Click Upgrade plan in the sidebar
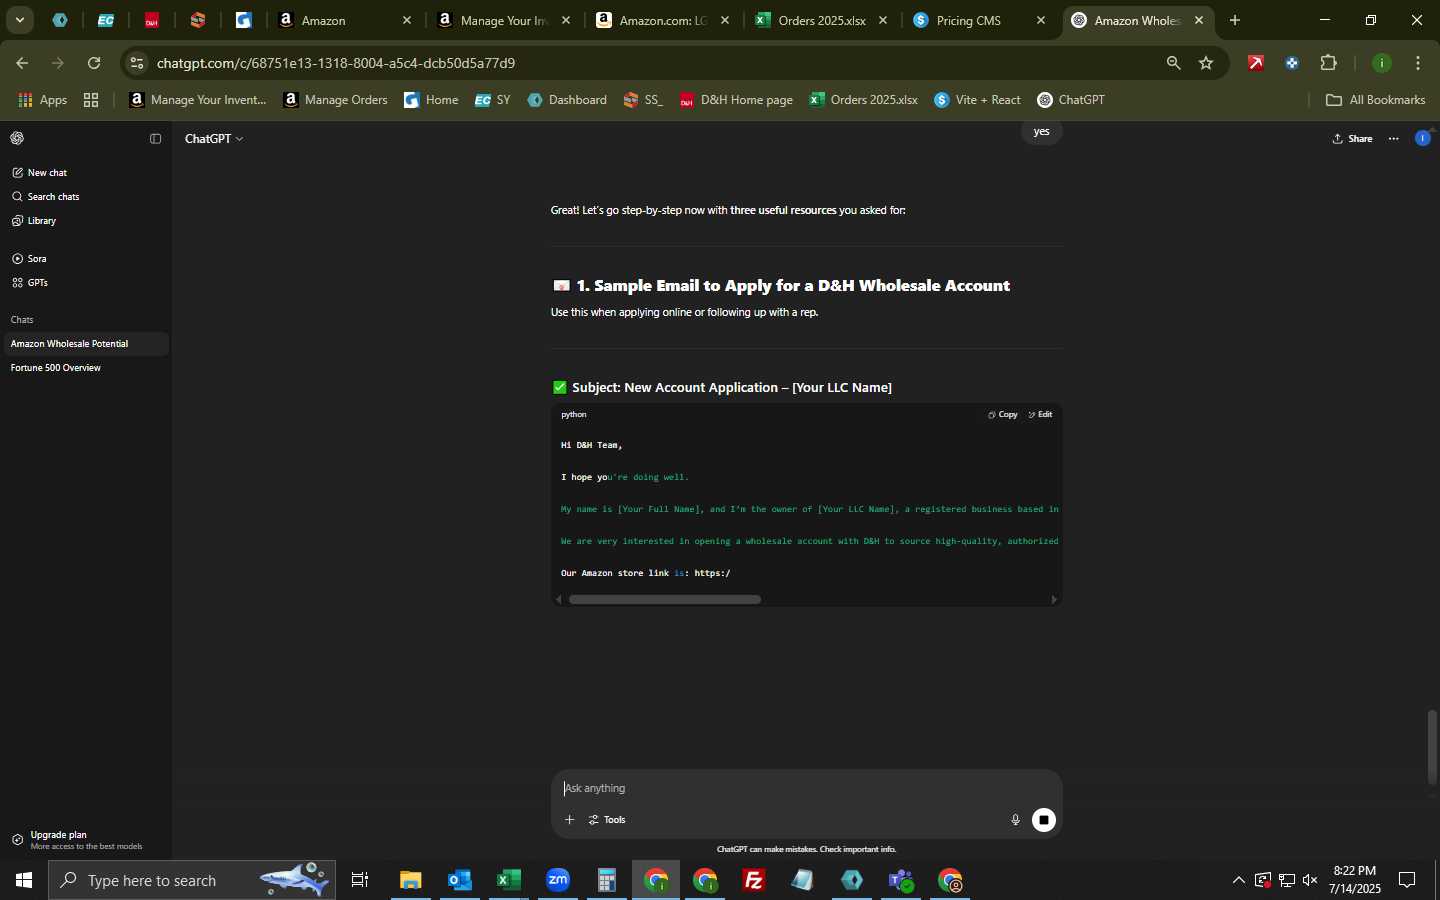The image size is (1440, 900). pos(86,840)
